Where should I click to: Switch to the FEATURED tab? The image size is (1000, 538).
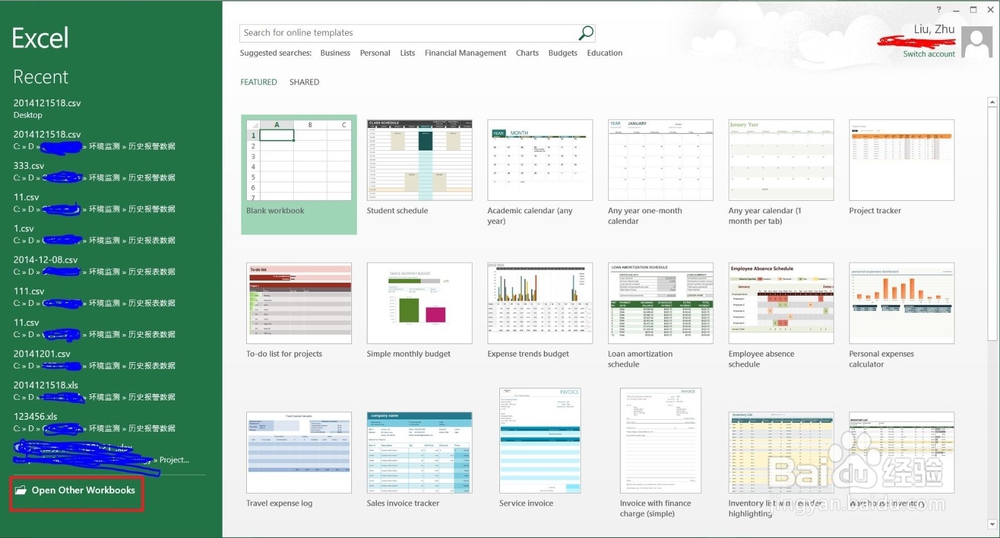(258, 82)
